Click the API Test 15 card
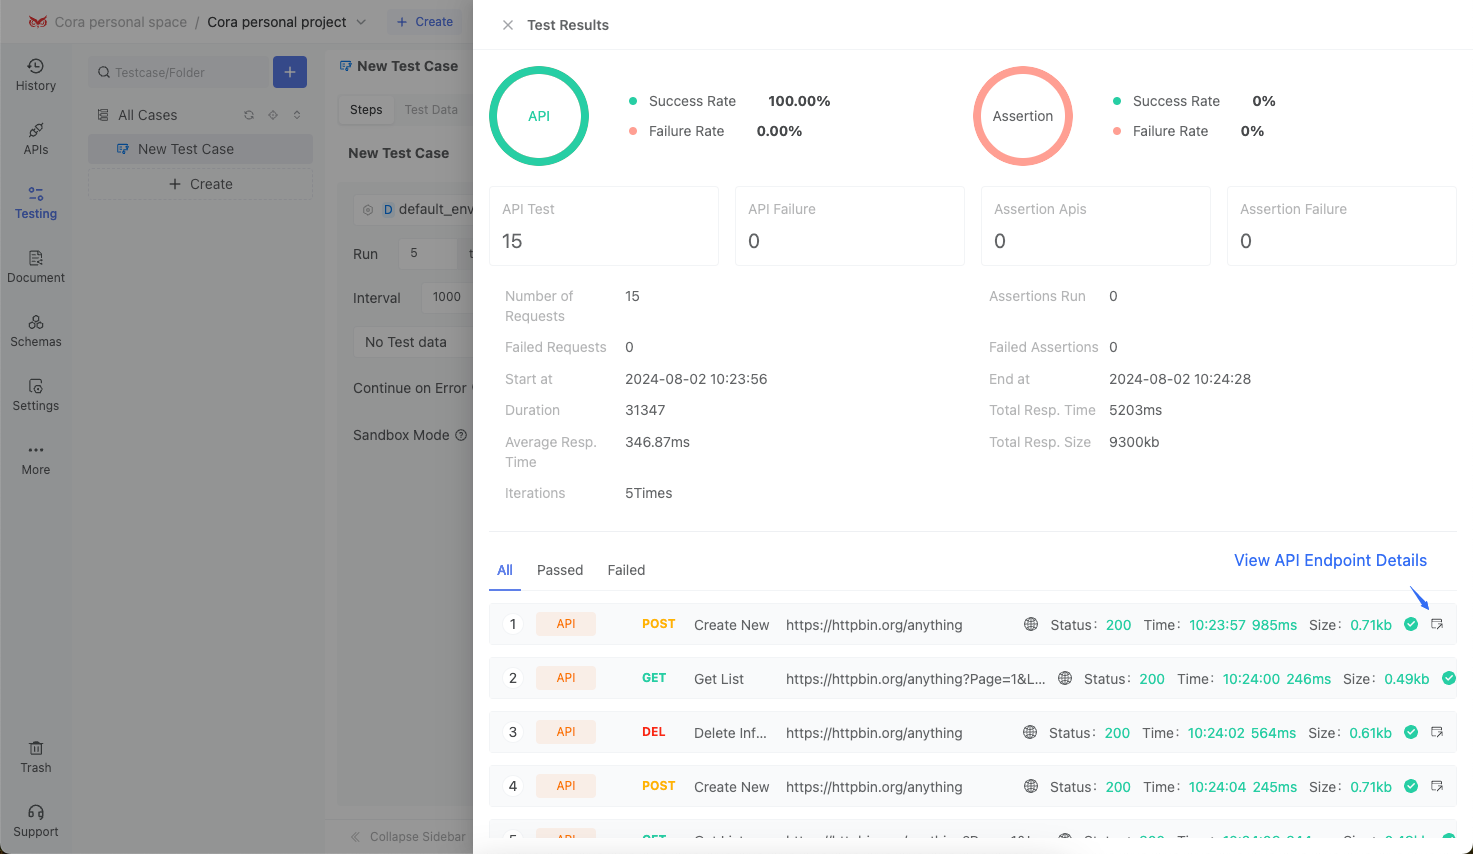This screenshot has width=1473, height=854. pyautogui.click(x=604, y=226)
